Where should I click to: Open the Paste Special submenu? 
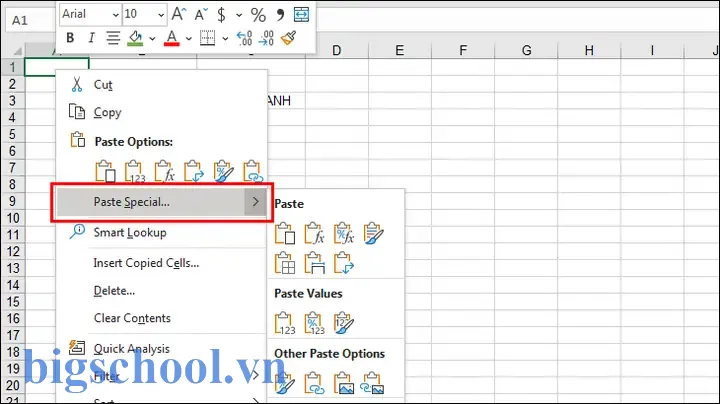161,202
